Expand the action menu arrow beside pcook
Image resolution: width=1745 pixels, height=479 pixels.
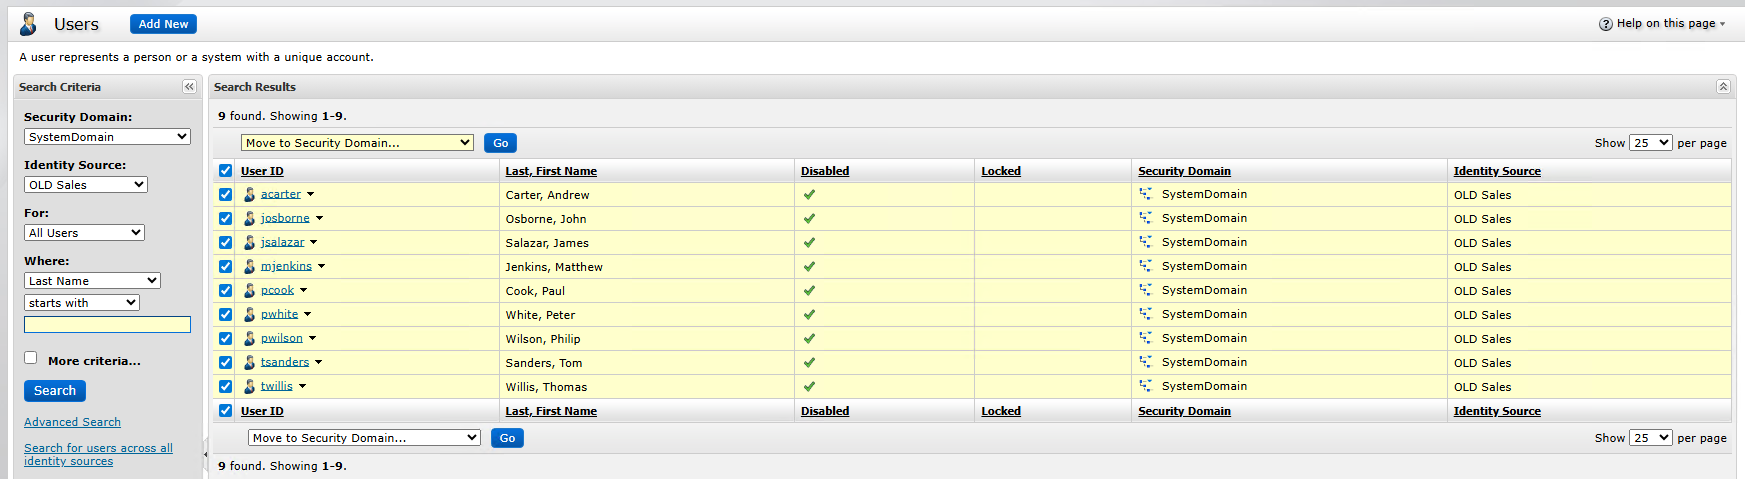304,291
